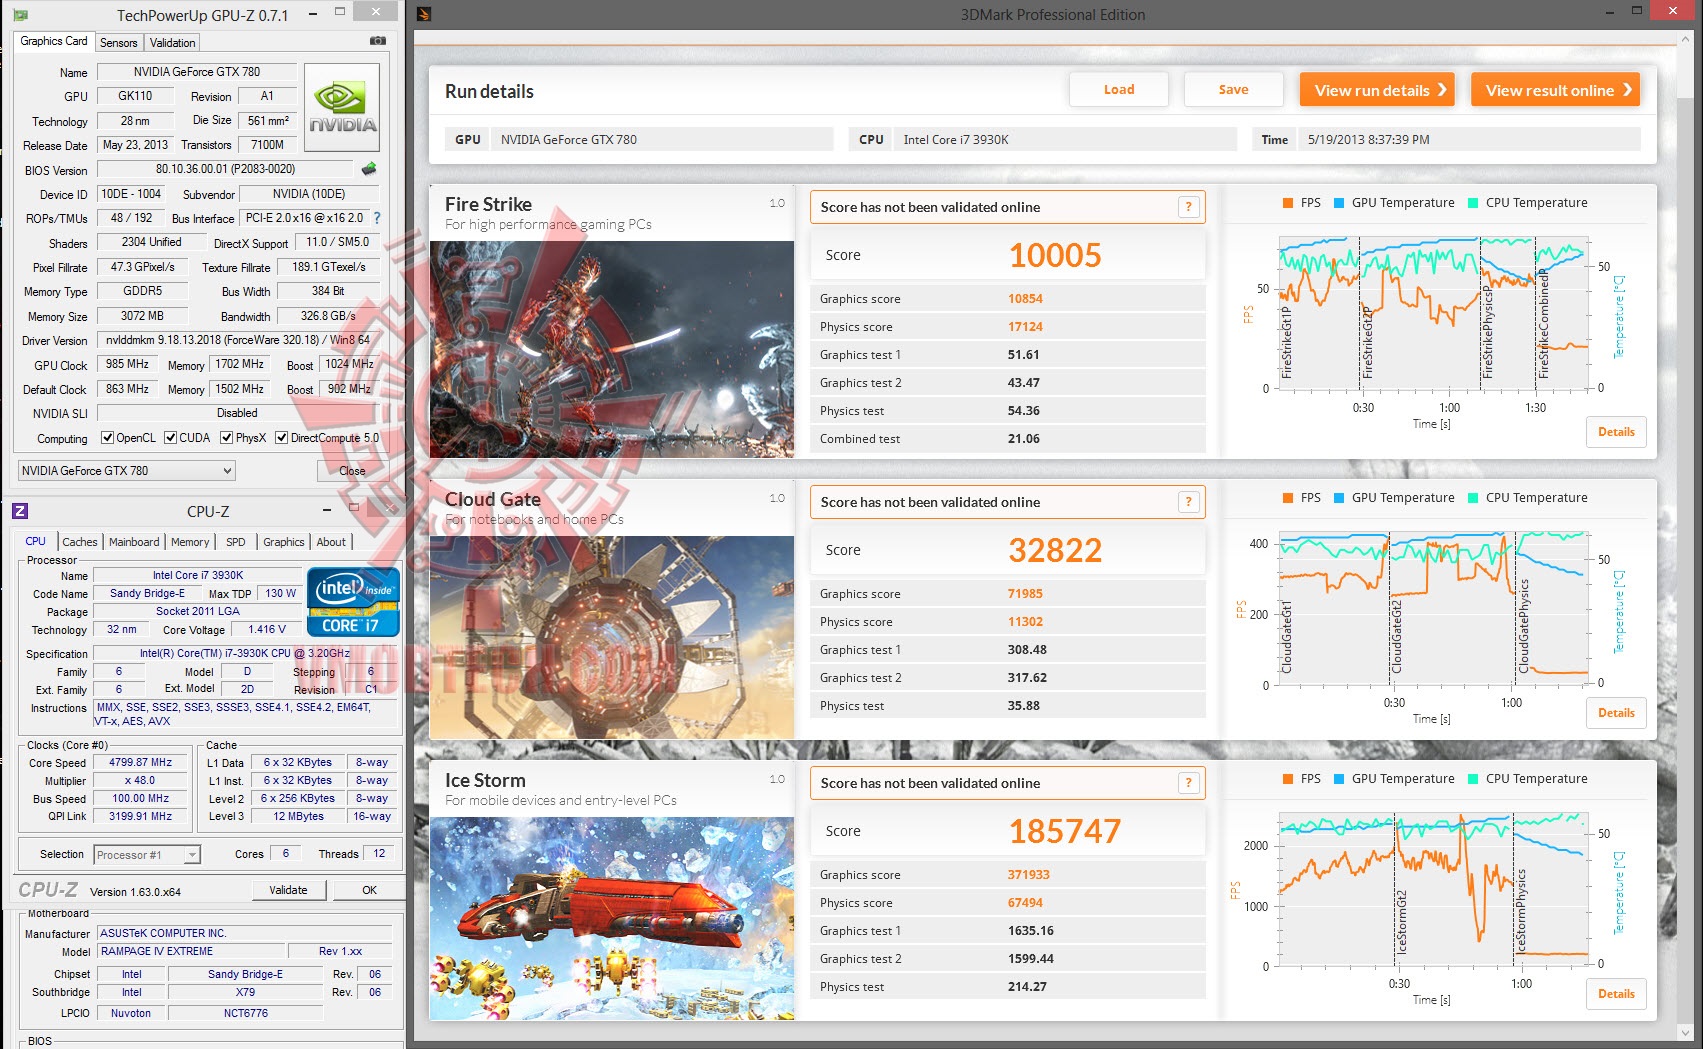
Task: Open Fire Strike chart Details button
Action: [1616, 432]
